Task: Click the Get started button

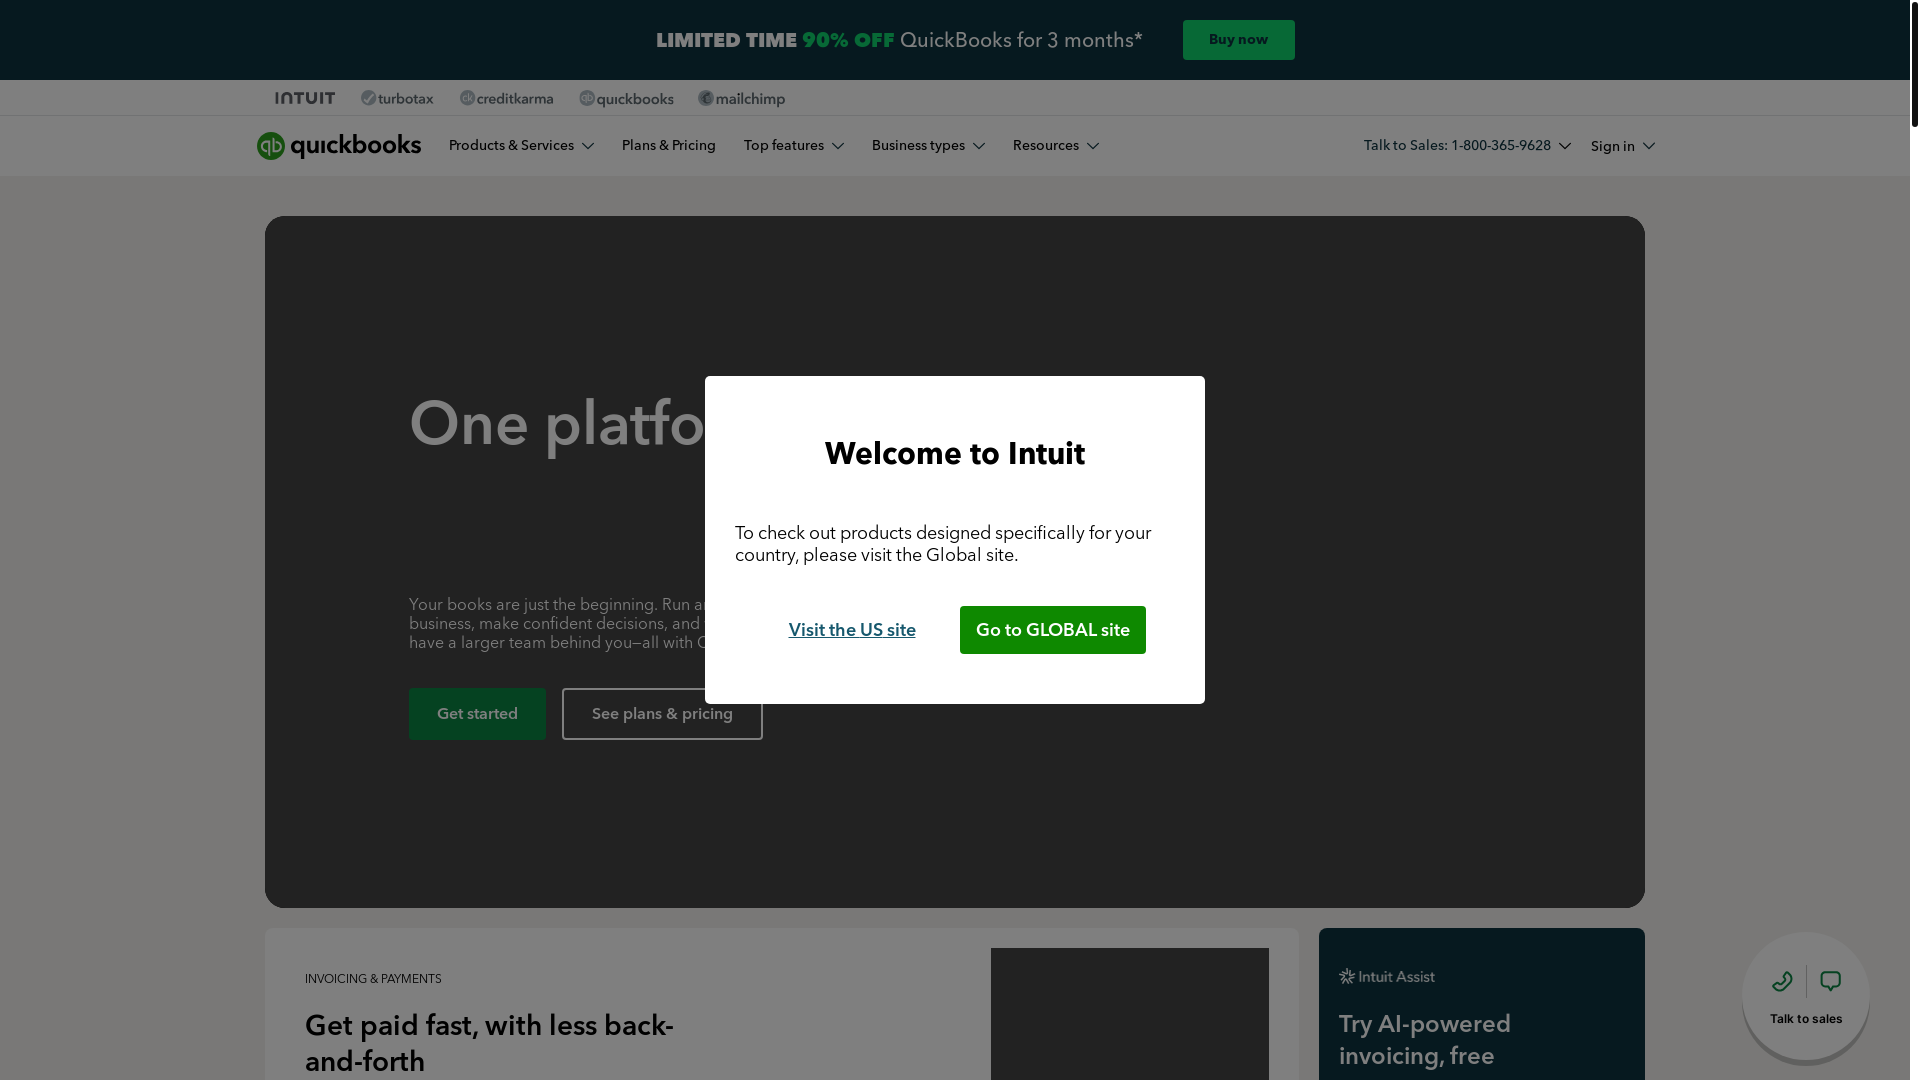Action: pyautogui.click(x=477, y=714)
